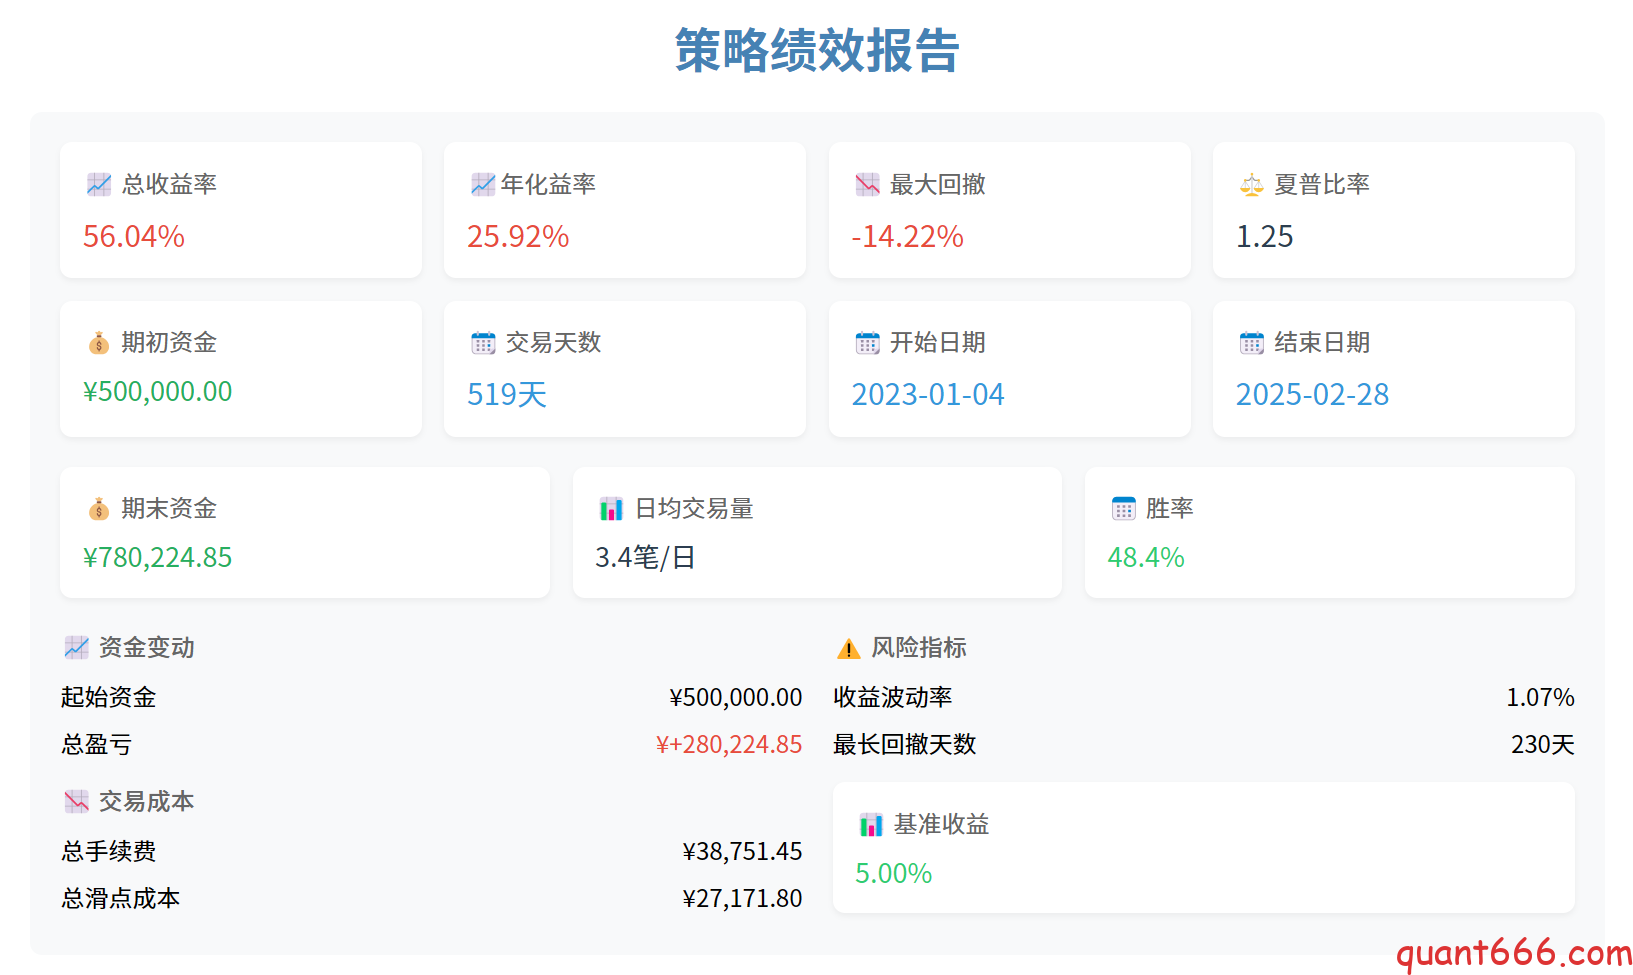Click the downtrend icon beside 交易成本
The image size is (1633, 975).
[x=77, y=802]
